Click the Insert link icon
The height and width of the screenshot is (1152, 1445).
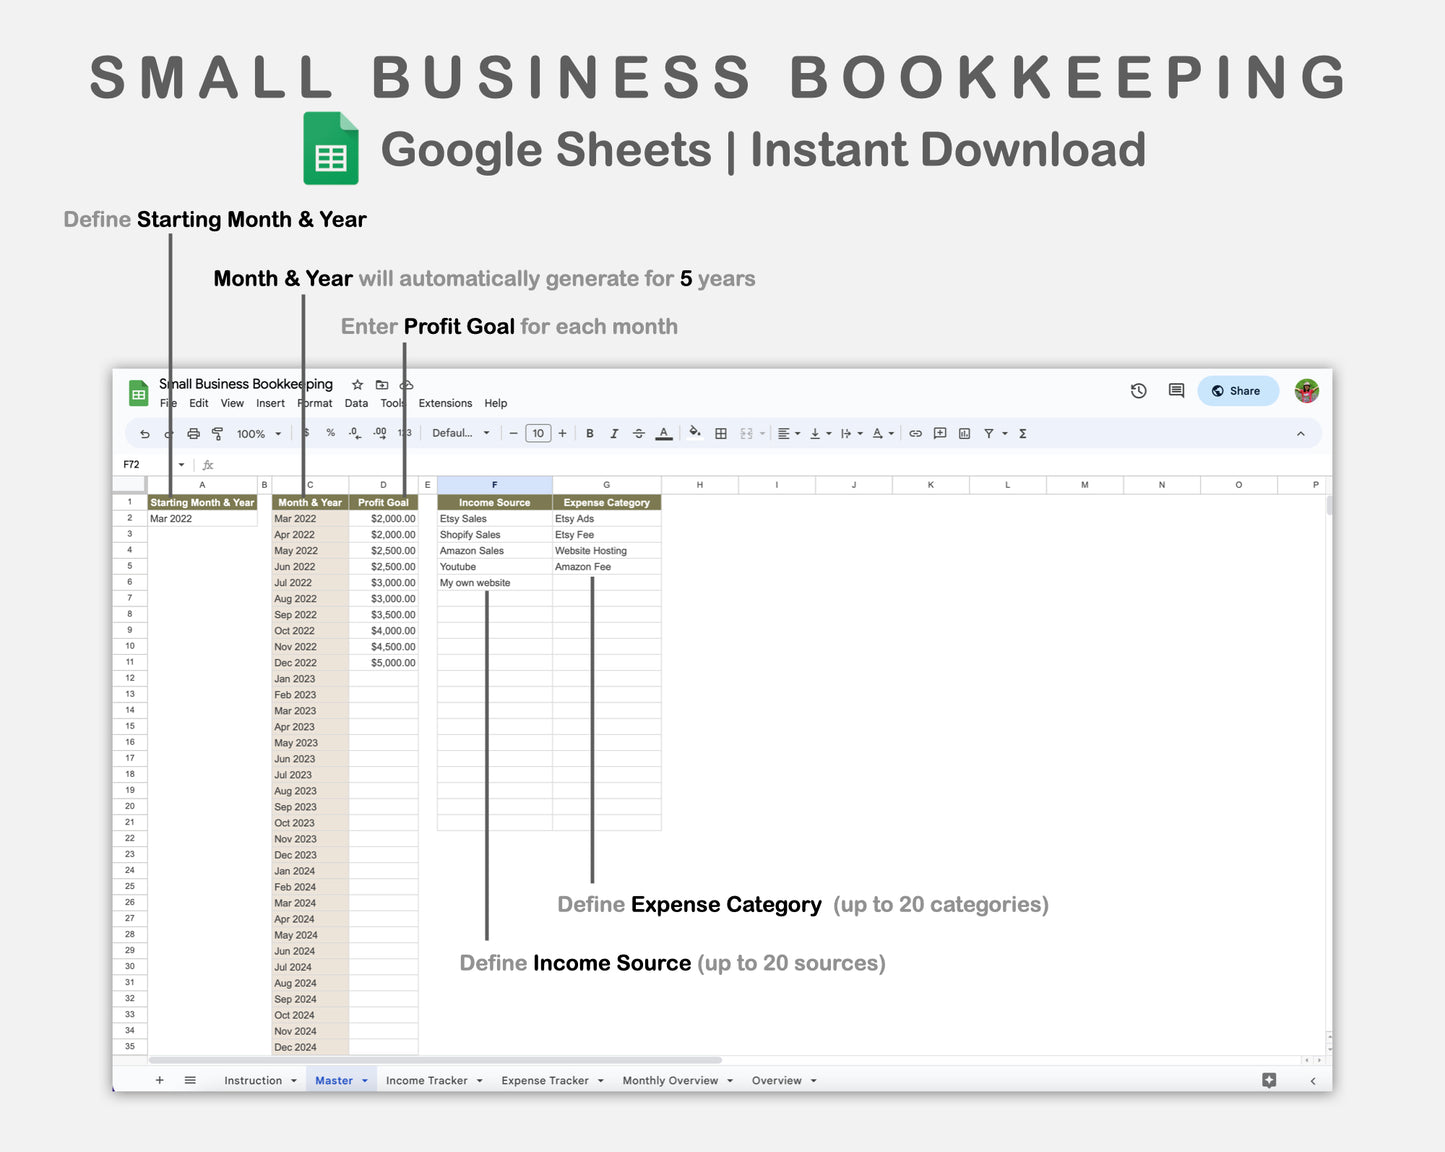click(x=915, y=434)
